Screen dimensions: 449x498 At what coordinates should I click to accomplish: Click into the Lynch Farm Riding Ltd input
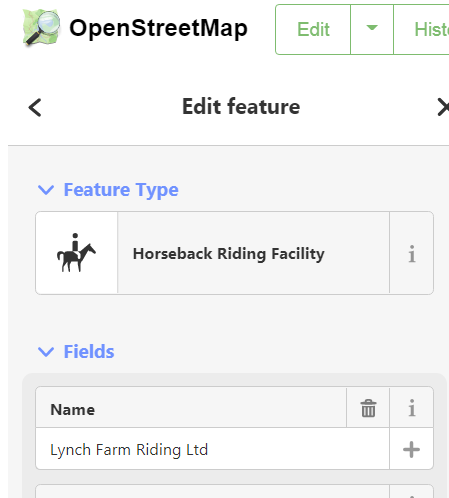(x=212, y=449)
